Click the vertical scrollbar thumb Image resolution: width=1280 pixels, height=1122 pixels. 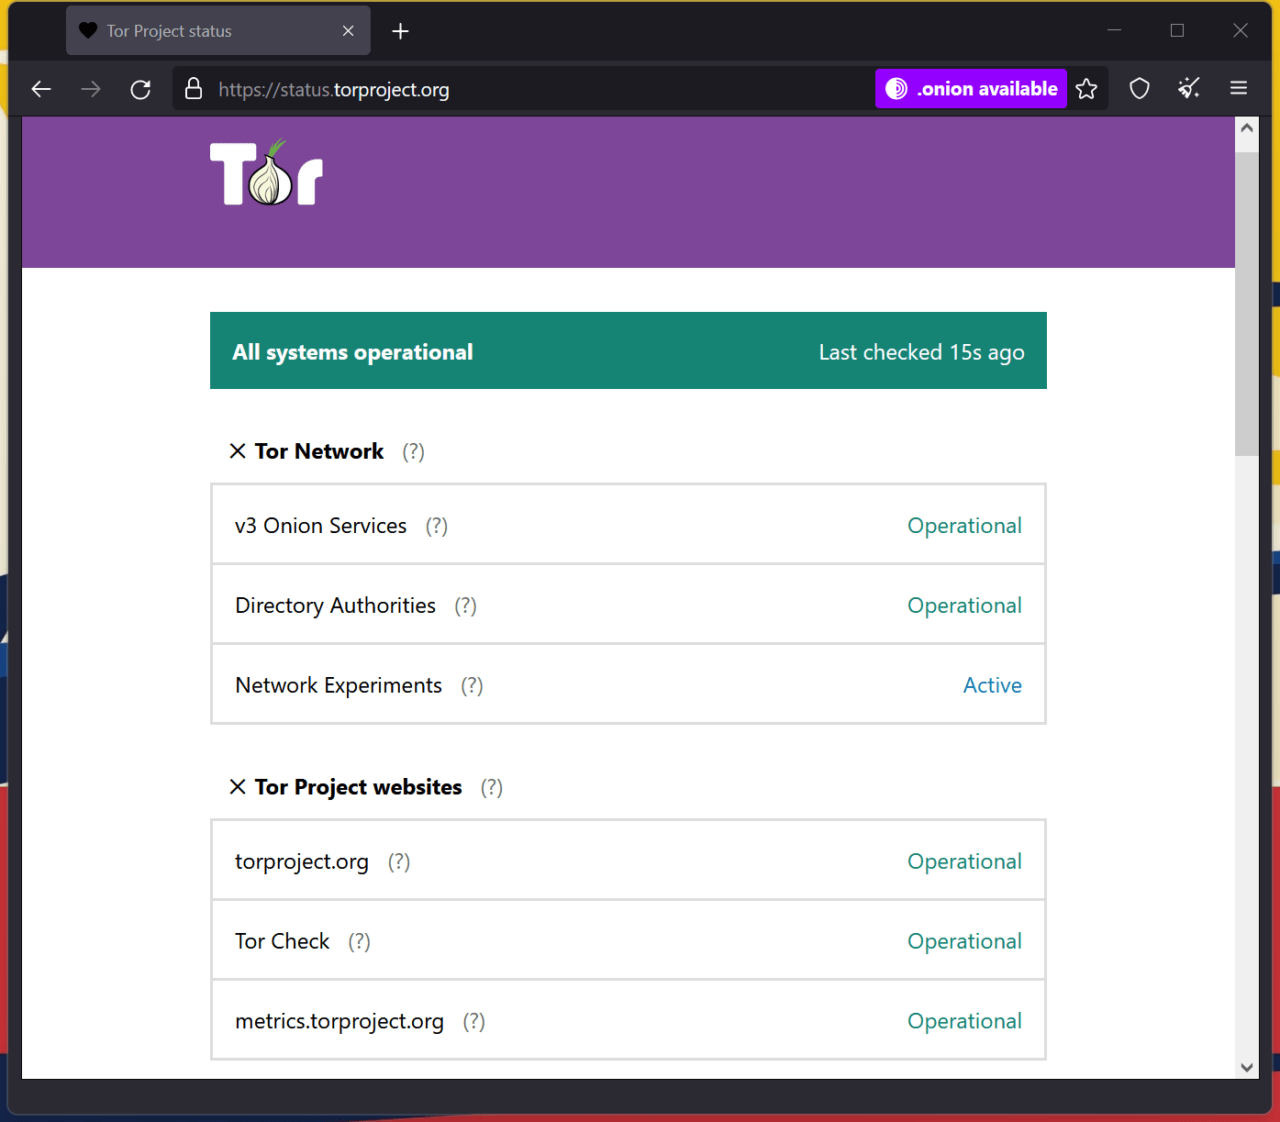pyautogui.click(x=1246, y=303)
